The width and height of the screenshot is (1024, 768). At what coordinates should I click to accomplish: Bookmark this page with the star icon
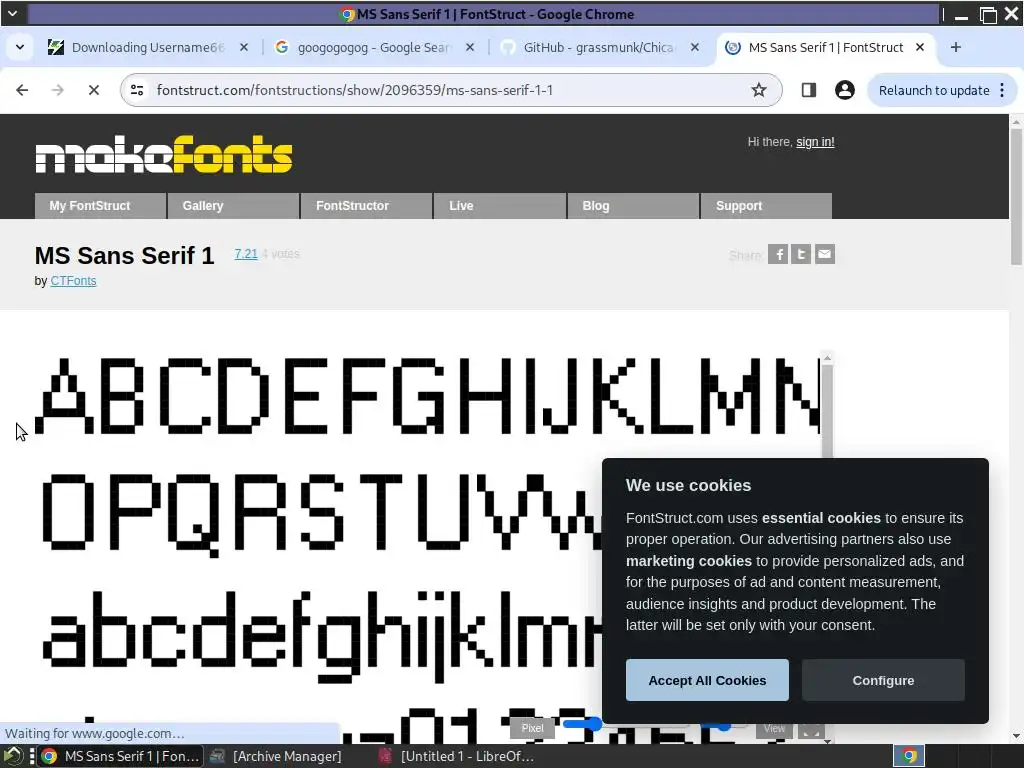click(758, 90)
